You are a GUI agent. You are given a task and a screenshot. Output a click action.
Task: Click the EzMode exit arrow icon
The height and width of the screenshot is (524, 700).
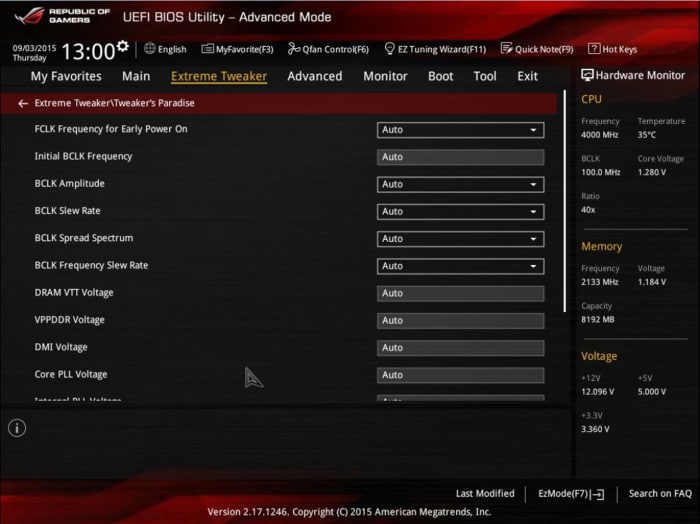coord(598,494)
